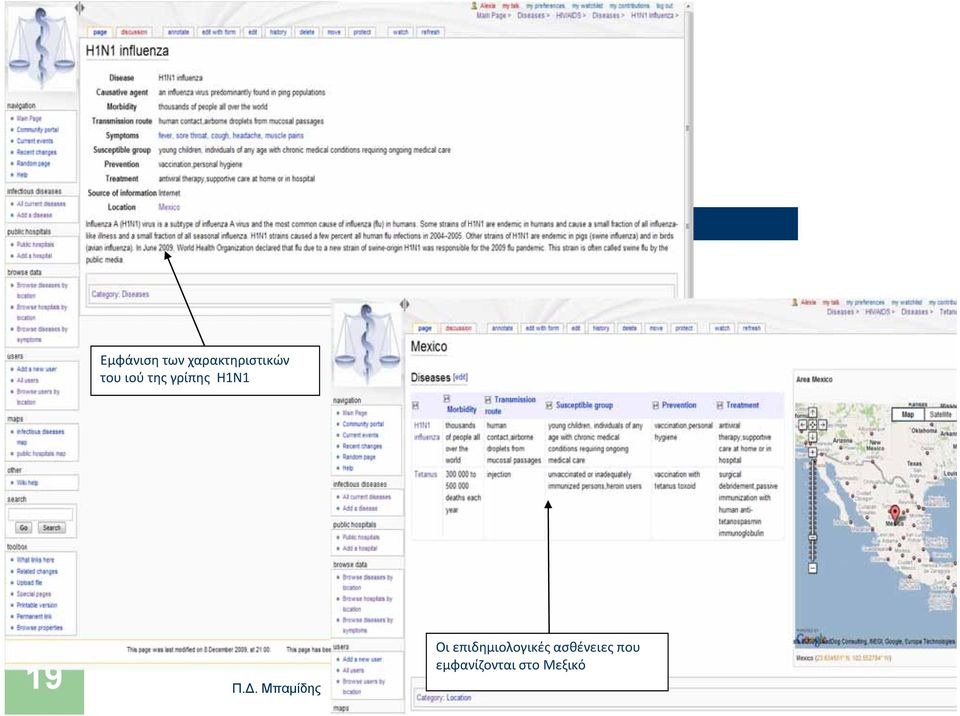Open Random page in the Mexico window sidebar
This screenshot has width=960, height=716.
pyautogui.click(x=359, y=457)
